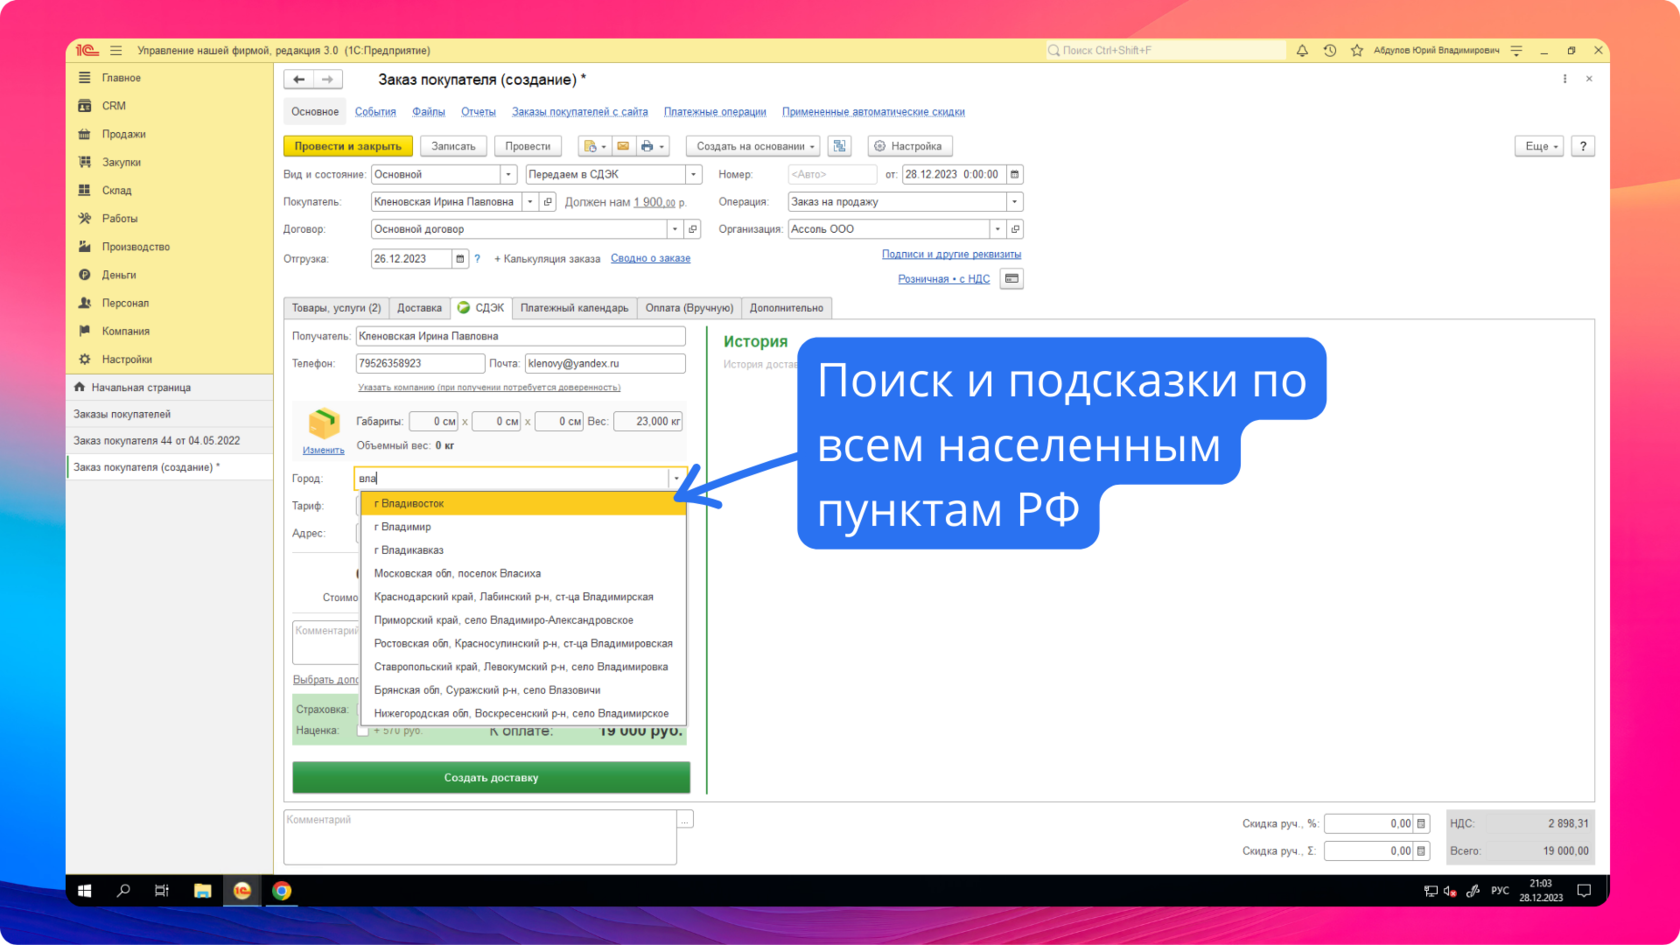Open the Еще menu dropdown
The image size is (1680, 945).
coord(1539,146)
